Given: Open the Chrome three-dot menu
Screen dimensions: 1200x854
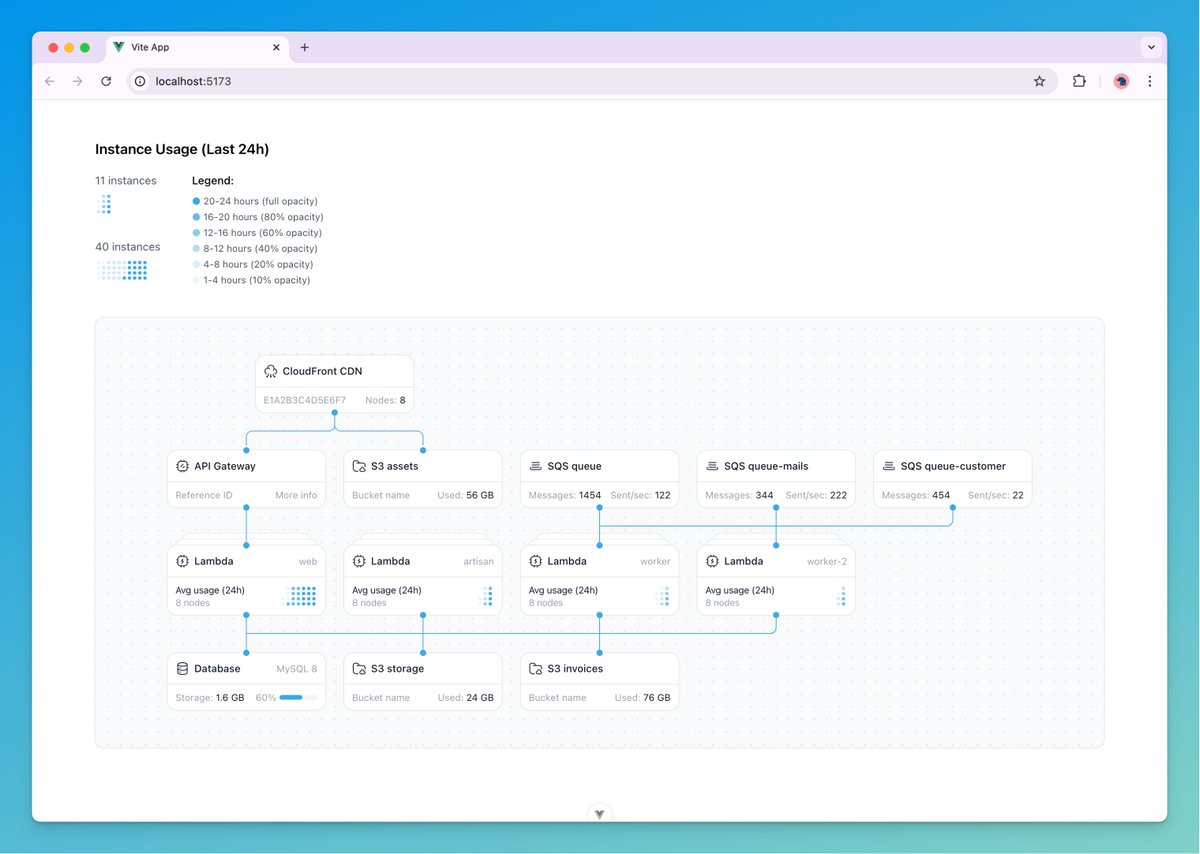Looking at the screenshot, I should coord(1149,81).
